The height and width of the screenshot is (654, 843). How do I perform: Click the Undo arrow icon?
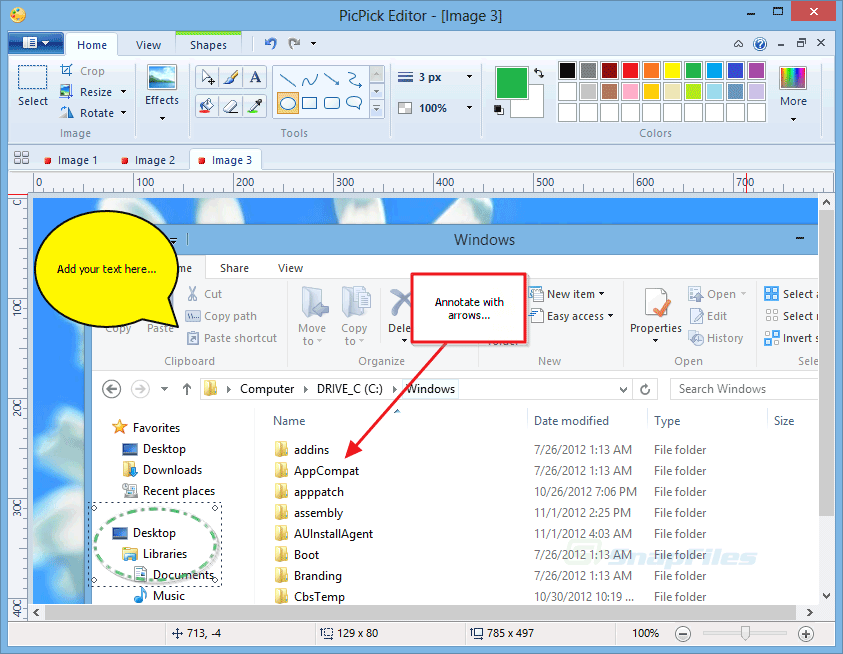click(271, 43)
